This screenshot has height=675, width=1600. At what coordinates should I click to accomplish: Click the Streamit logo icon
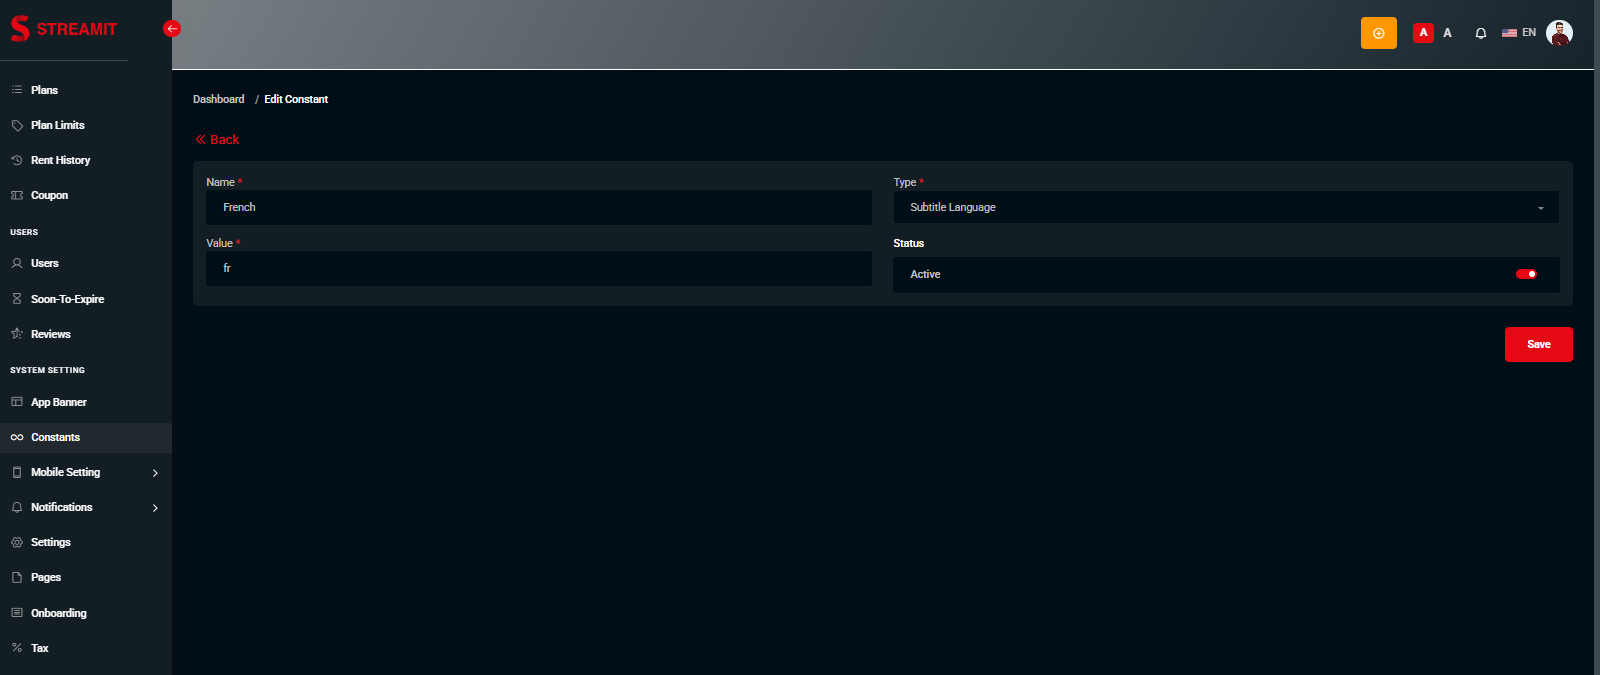tap(20, 29)
